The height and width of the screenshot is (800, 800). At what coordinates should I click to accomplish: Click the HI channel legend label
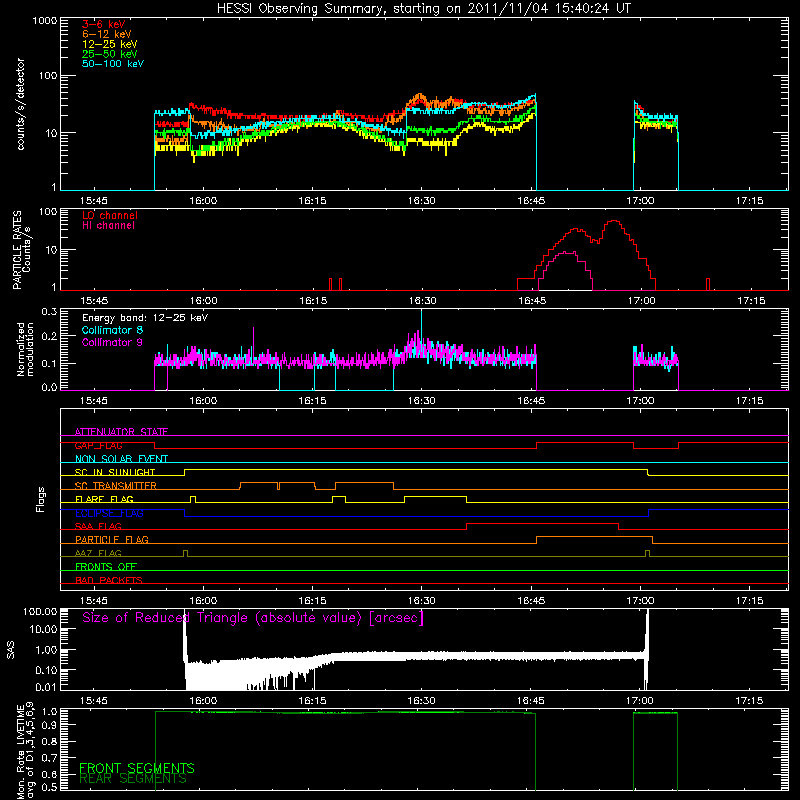[108, 226]
